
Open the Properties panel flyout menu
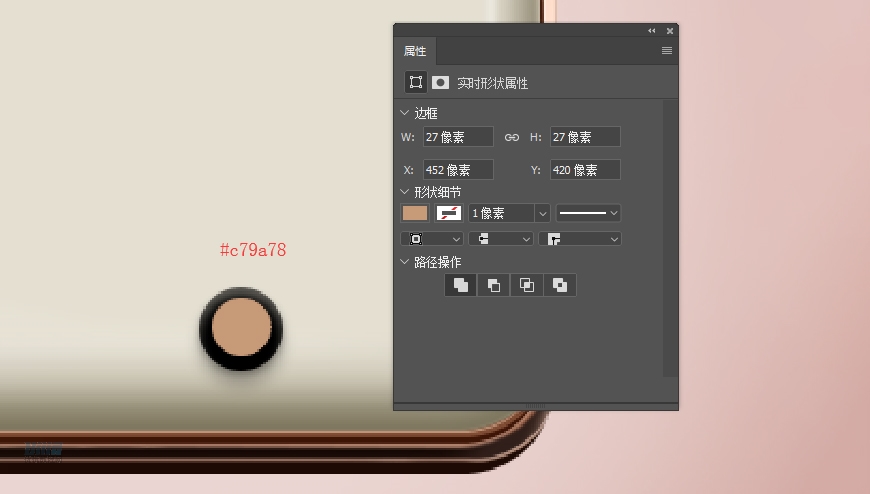pos(667,50)
